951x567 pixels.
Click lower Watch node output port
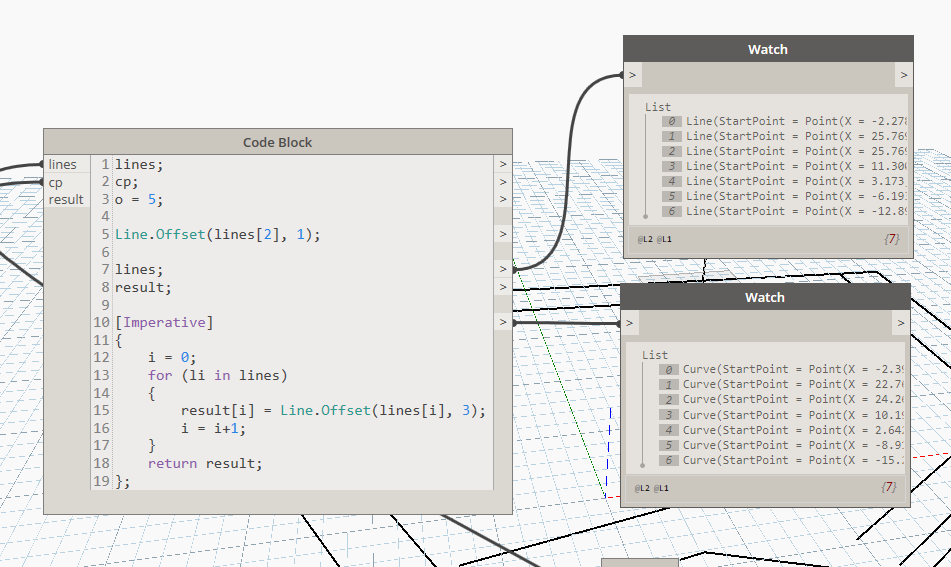901,323
